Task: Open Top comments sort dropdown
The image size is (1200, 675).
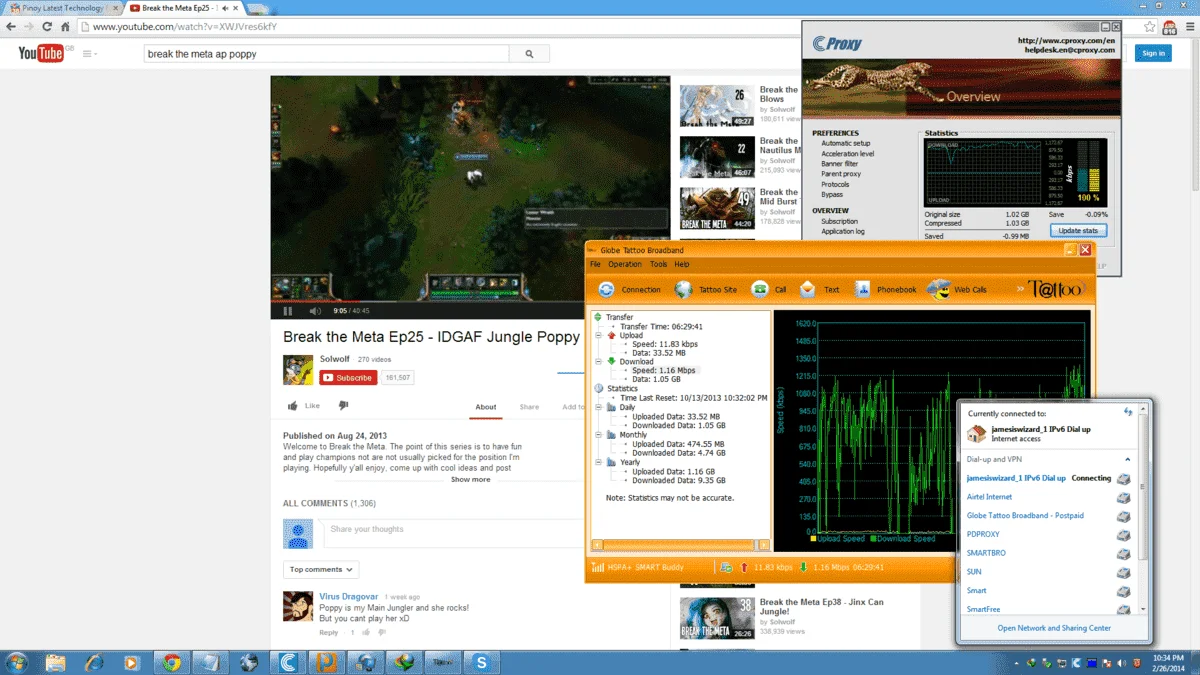Action: (x=321, y=570)
